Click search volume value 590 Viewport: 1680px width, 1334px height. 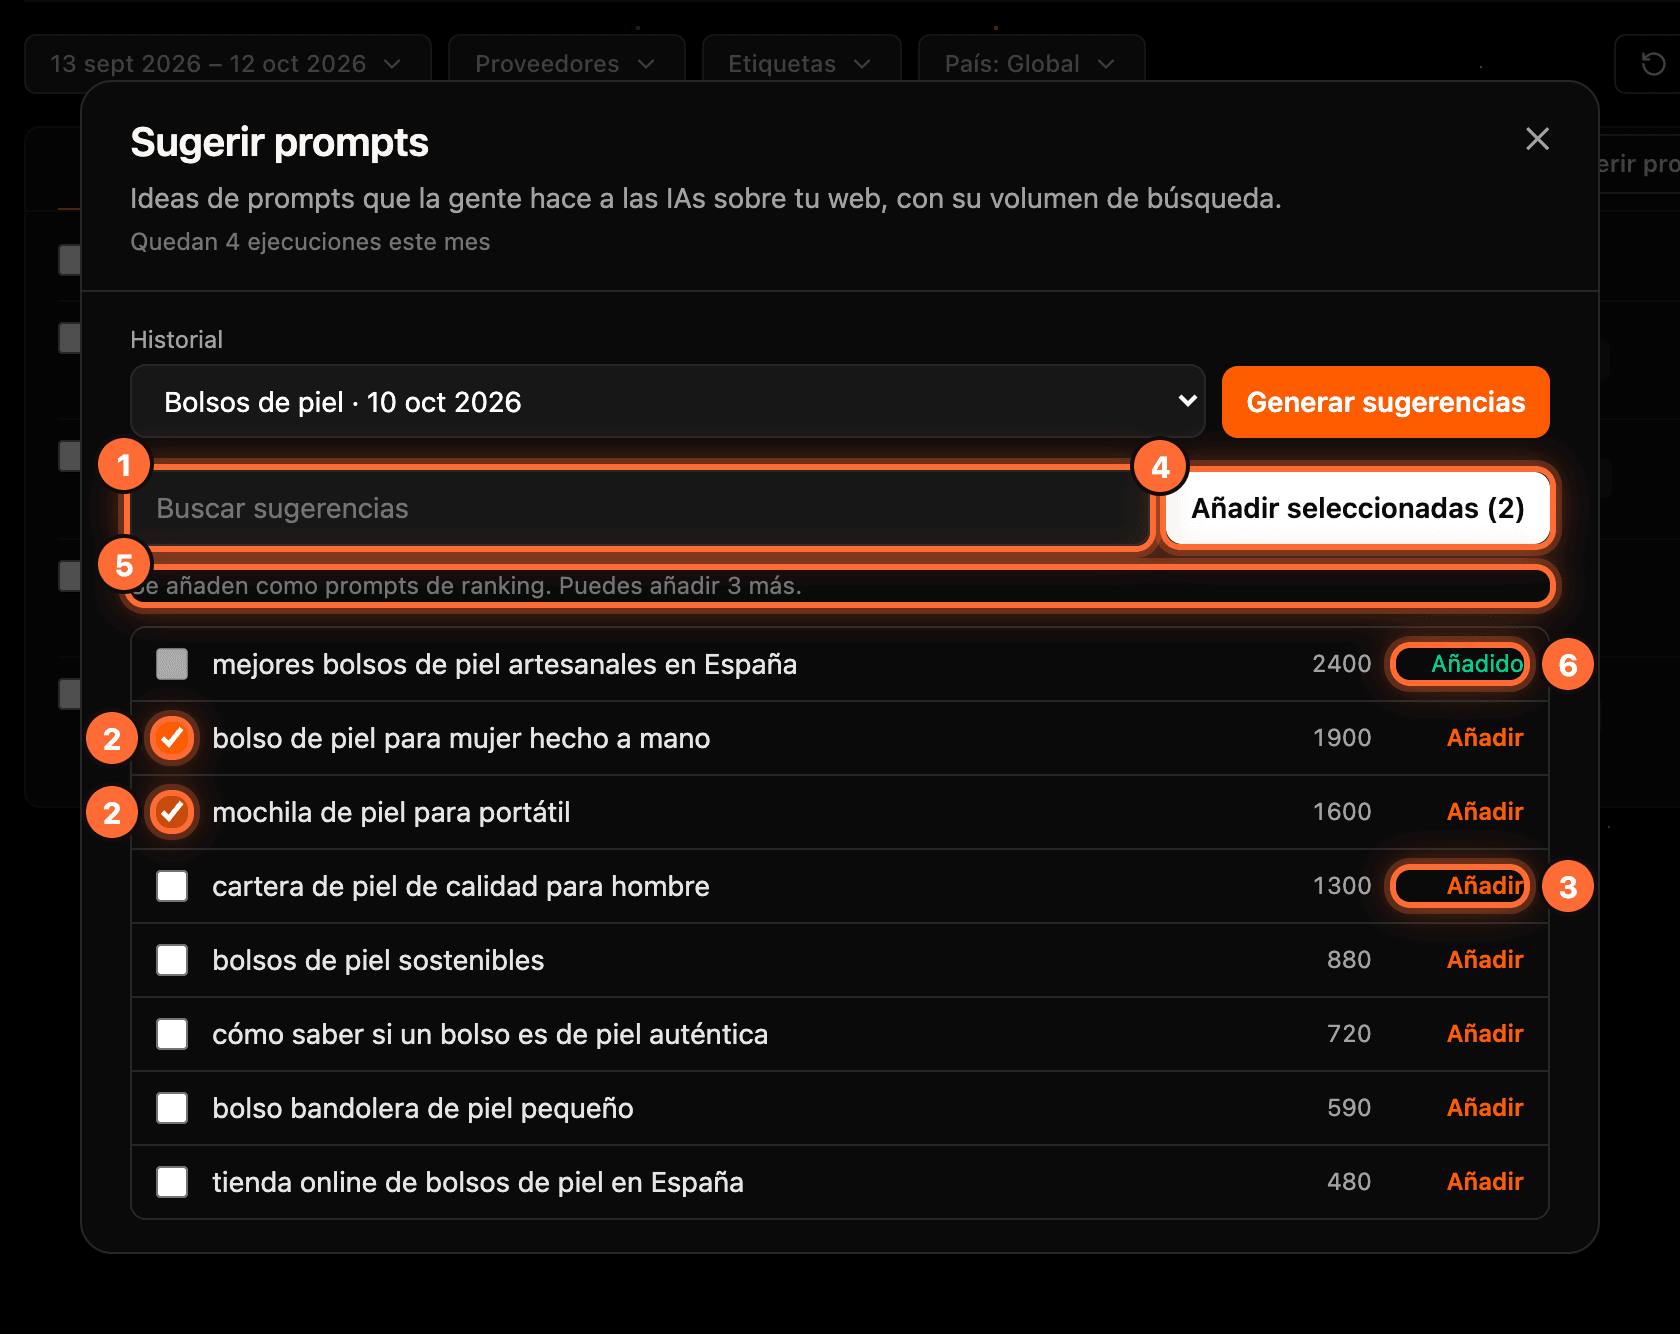point(1348,1108)
